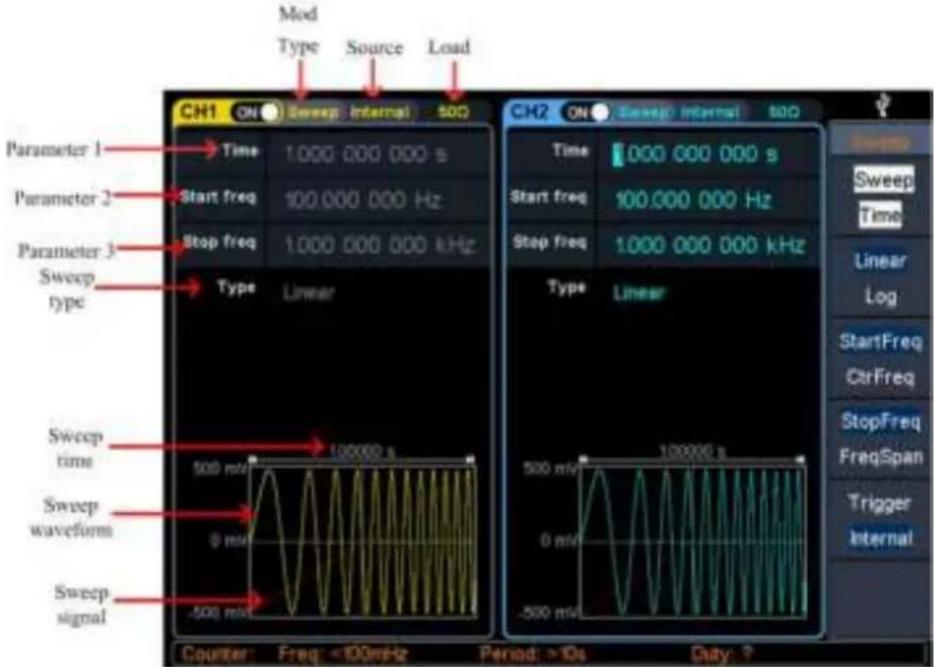Click CH2 Internal source label in header

tap(710, 112)
